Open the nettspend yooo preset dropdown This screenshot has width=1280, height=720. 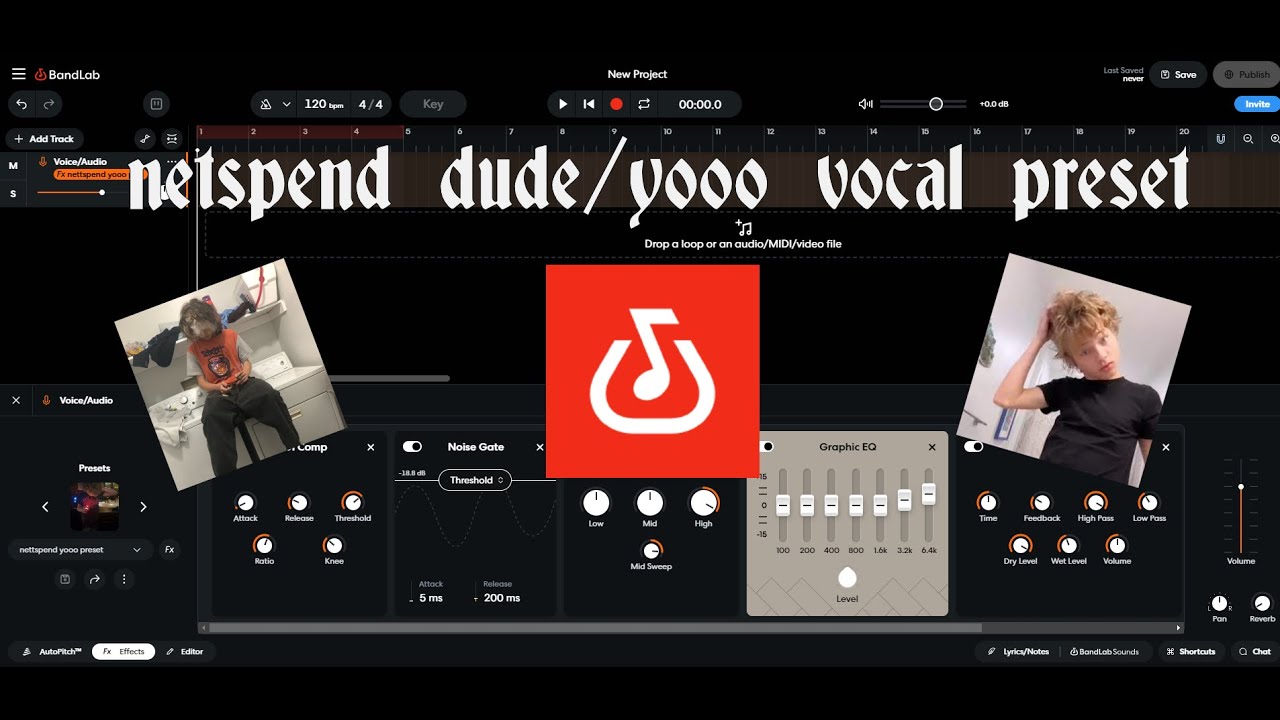[81, 549]
